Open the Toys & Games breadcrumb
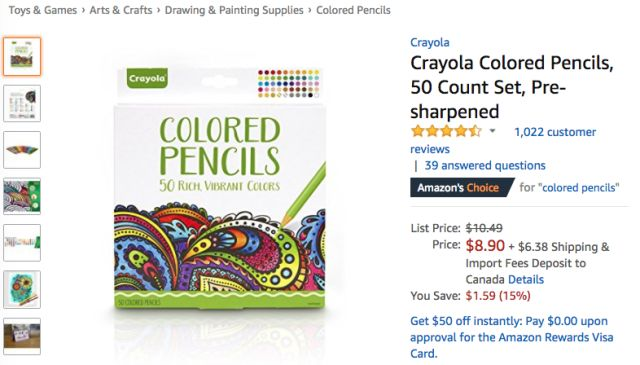Image resolution: width=640 pixels, height=365 pixels. [43, 10]
